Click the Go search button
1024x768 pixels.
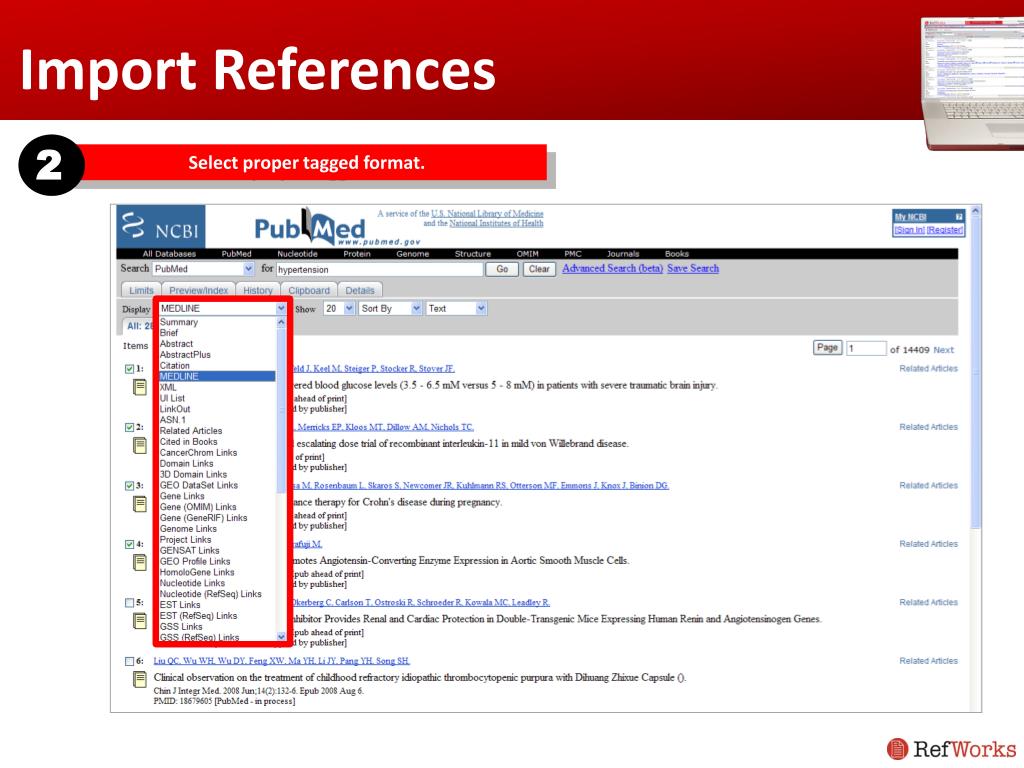pyautogui.click(x=502, y=269)
